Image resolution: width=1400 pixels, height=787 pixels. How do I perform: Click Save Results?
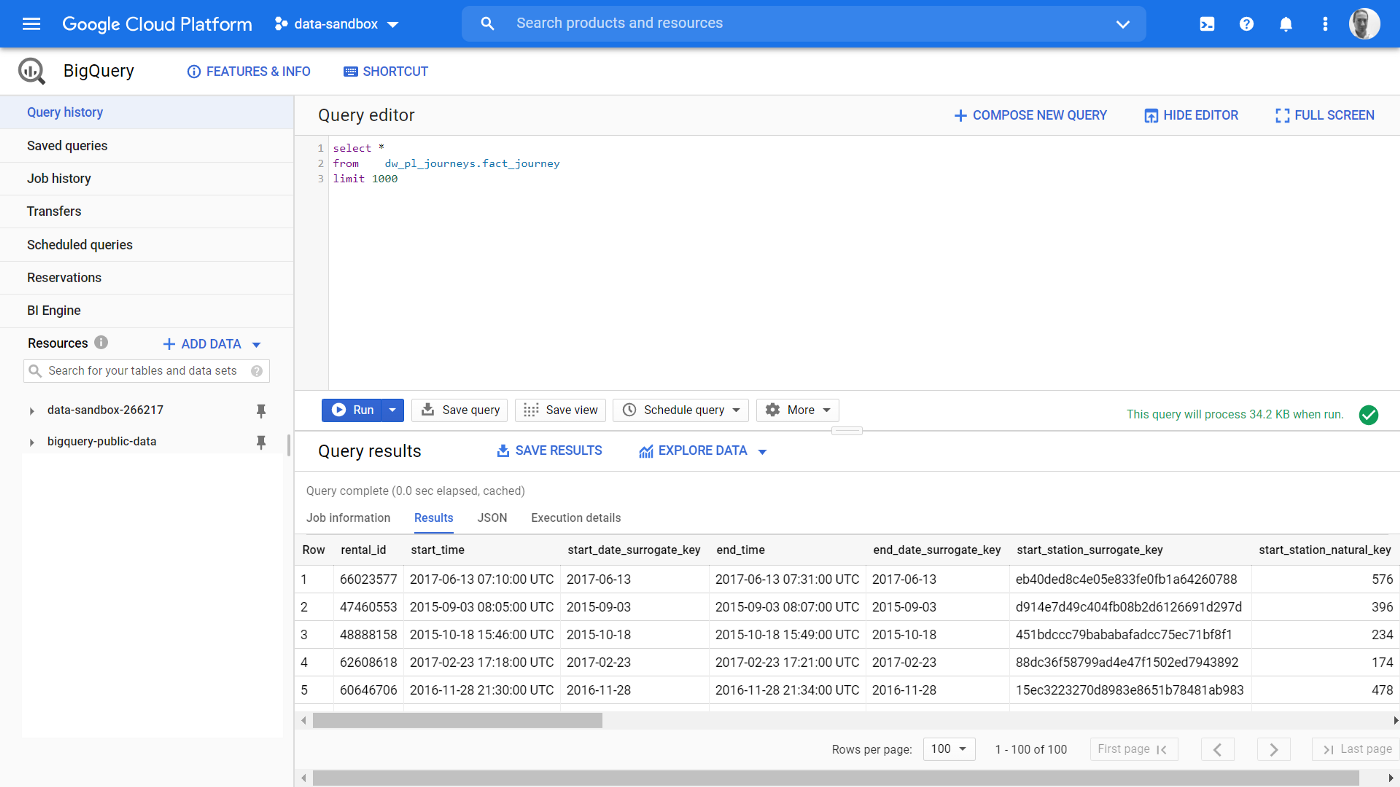[x=549, y=451]
